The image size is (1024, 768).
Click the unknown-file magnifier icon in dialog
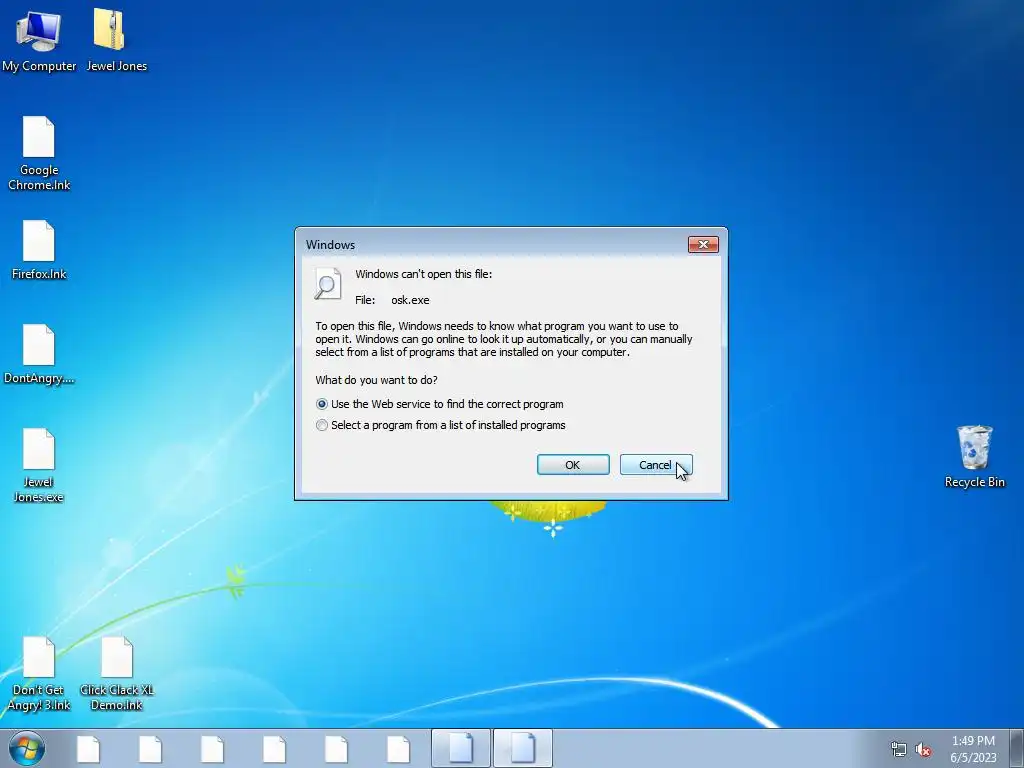click(328, 284)
